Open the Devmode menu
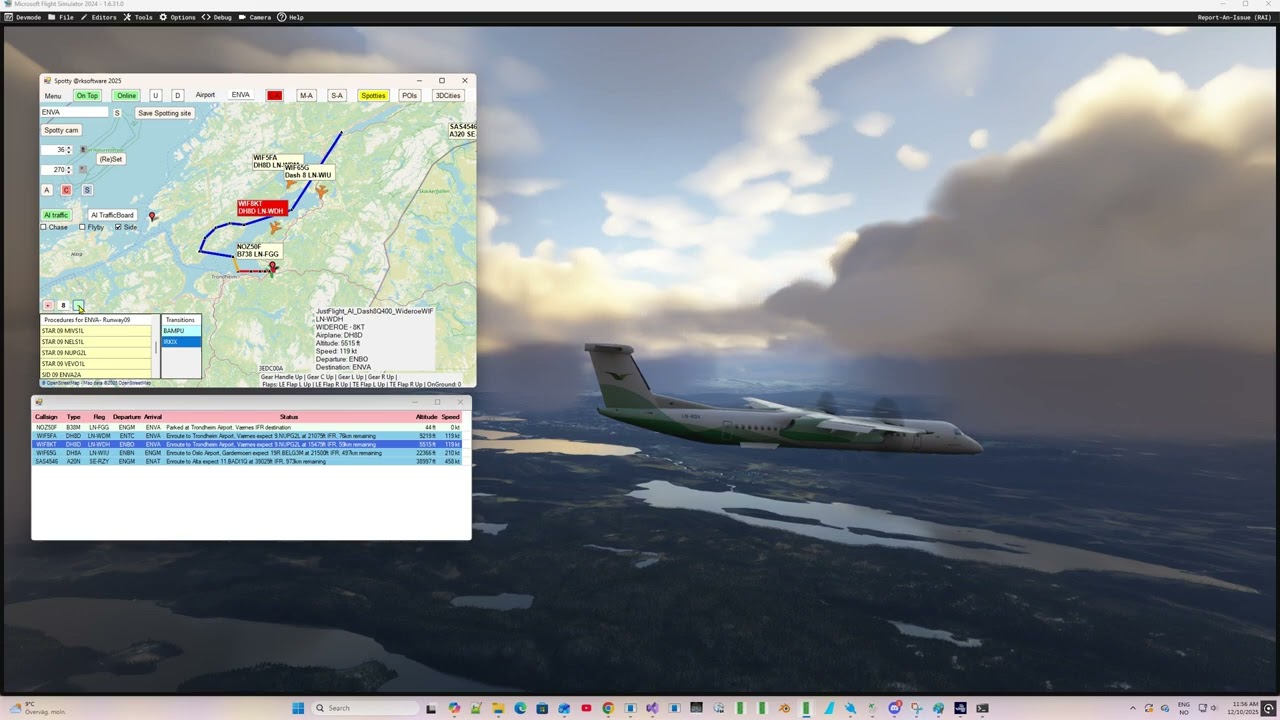The height and width of the screenshot is (720, 1280). (x=23, y=17)
